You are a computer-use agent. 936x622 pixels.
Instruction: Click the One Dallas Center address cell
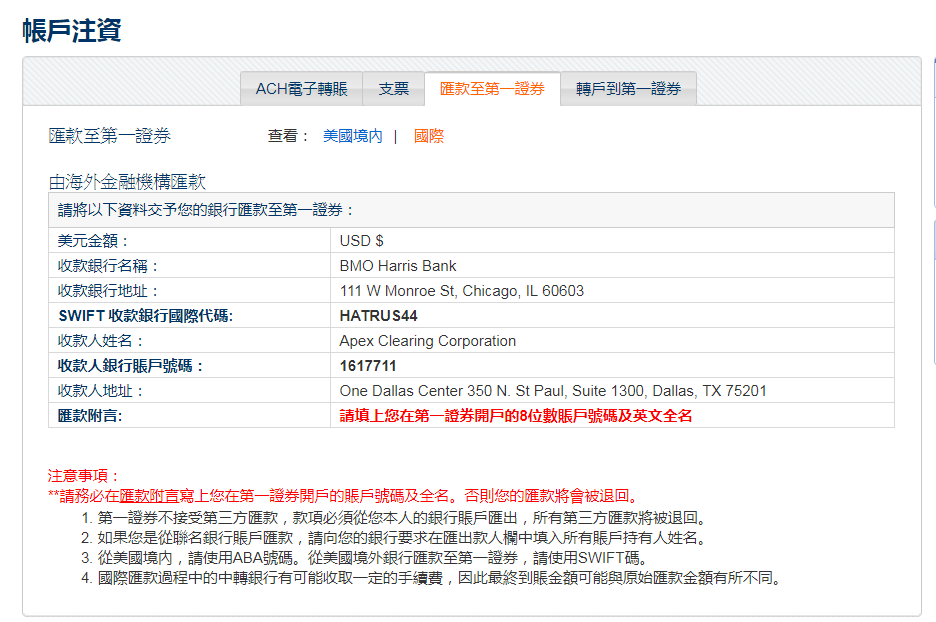[x=612, y=391]
